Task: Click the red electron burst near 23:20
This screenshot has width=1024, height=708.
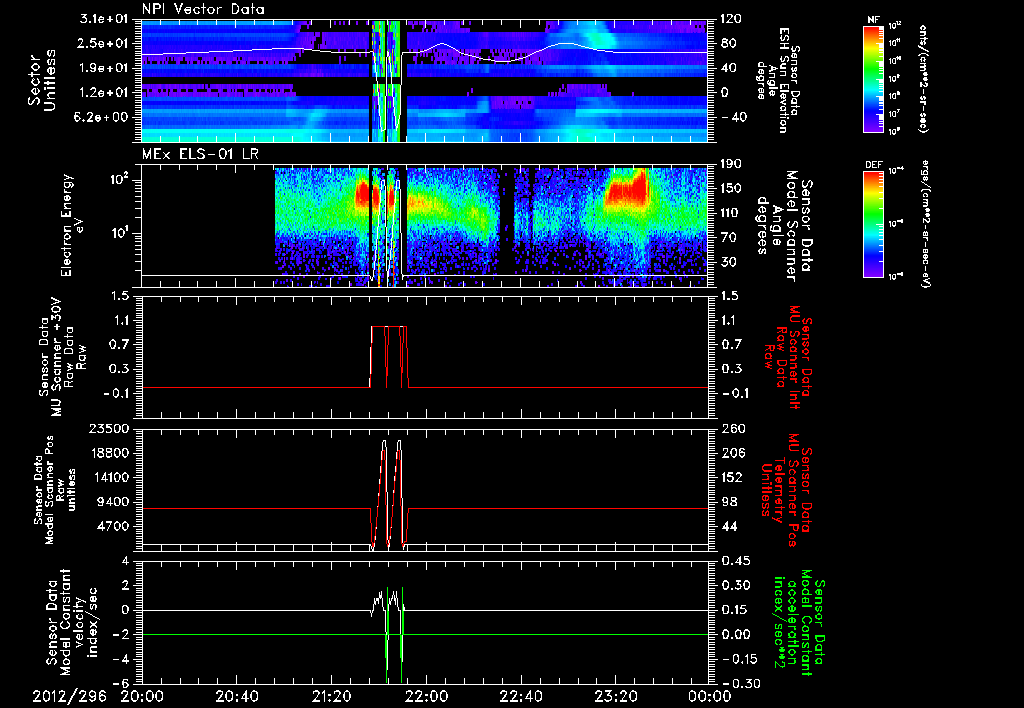Action: [625, 188]
